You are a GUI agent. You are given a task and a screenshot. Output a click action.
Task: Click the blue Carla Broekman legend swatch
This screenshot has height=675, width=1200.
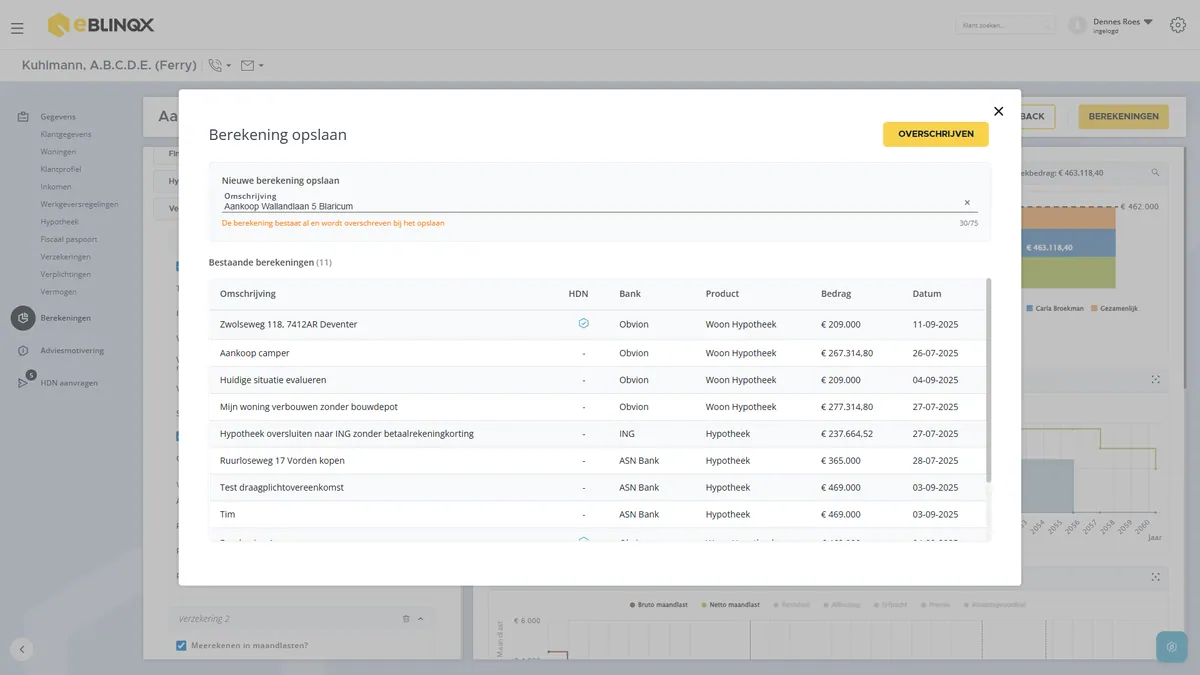(x=1030, y=309)
